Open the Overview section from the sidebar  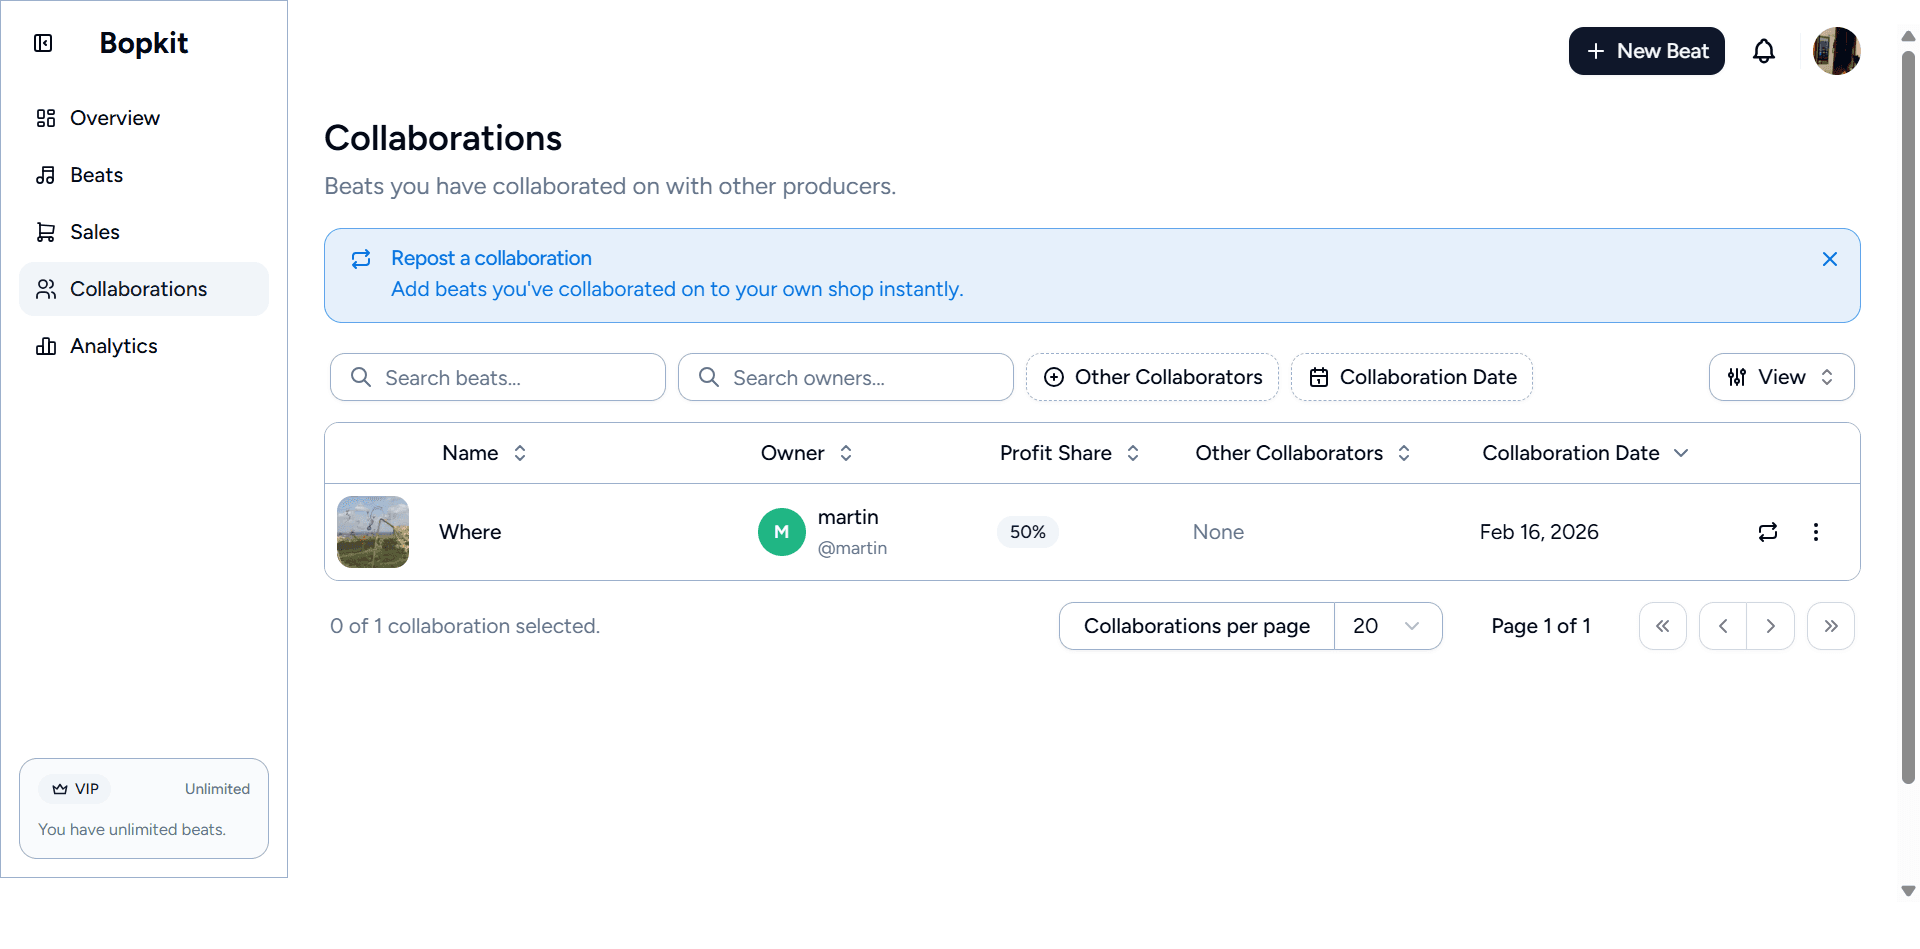pyautogui.click(x=114, y=117)
